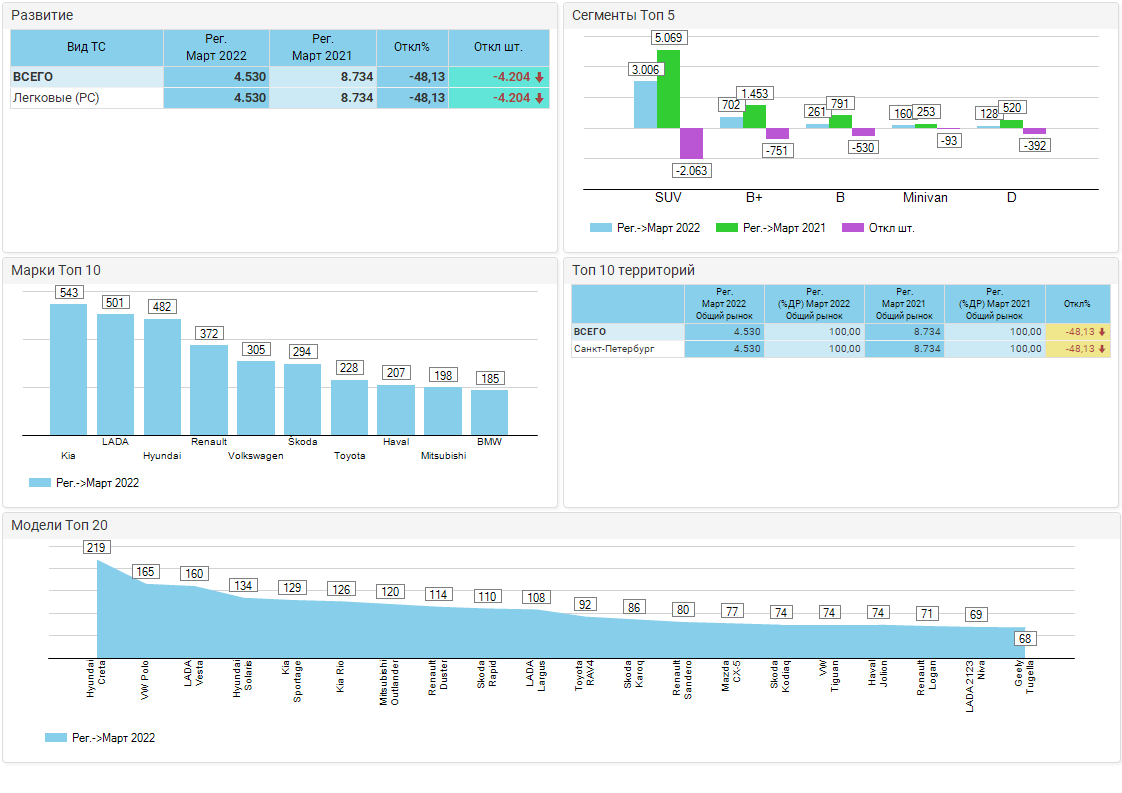Click the legend swatch under Модели Топ 20
Image resolution: width=1122 pixels, height=793 pixels.
(55, 738)
